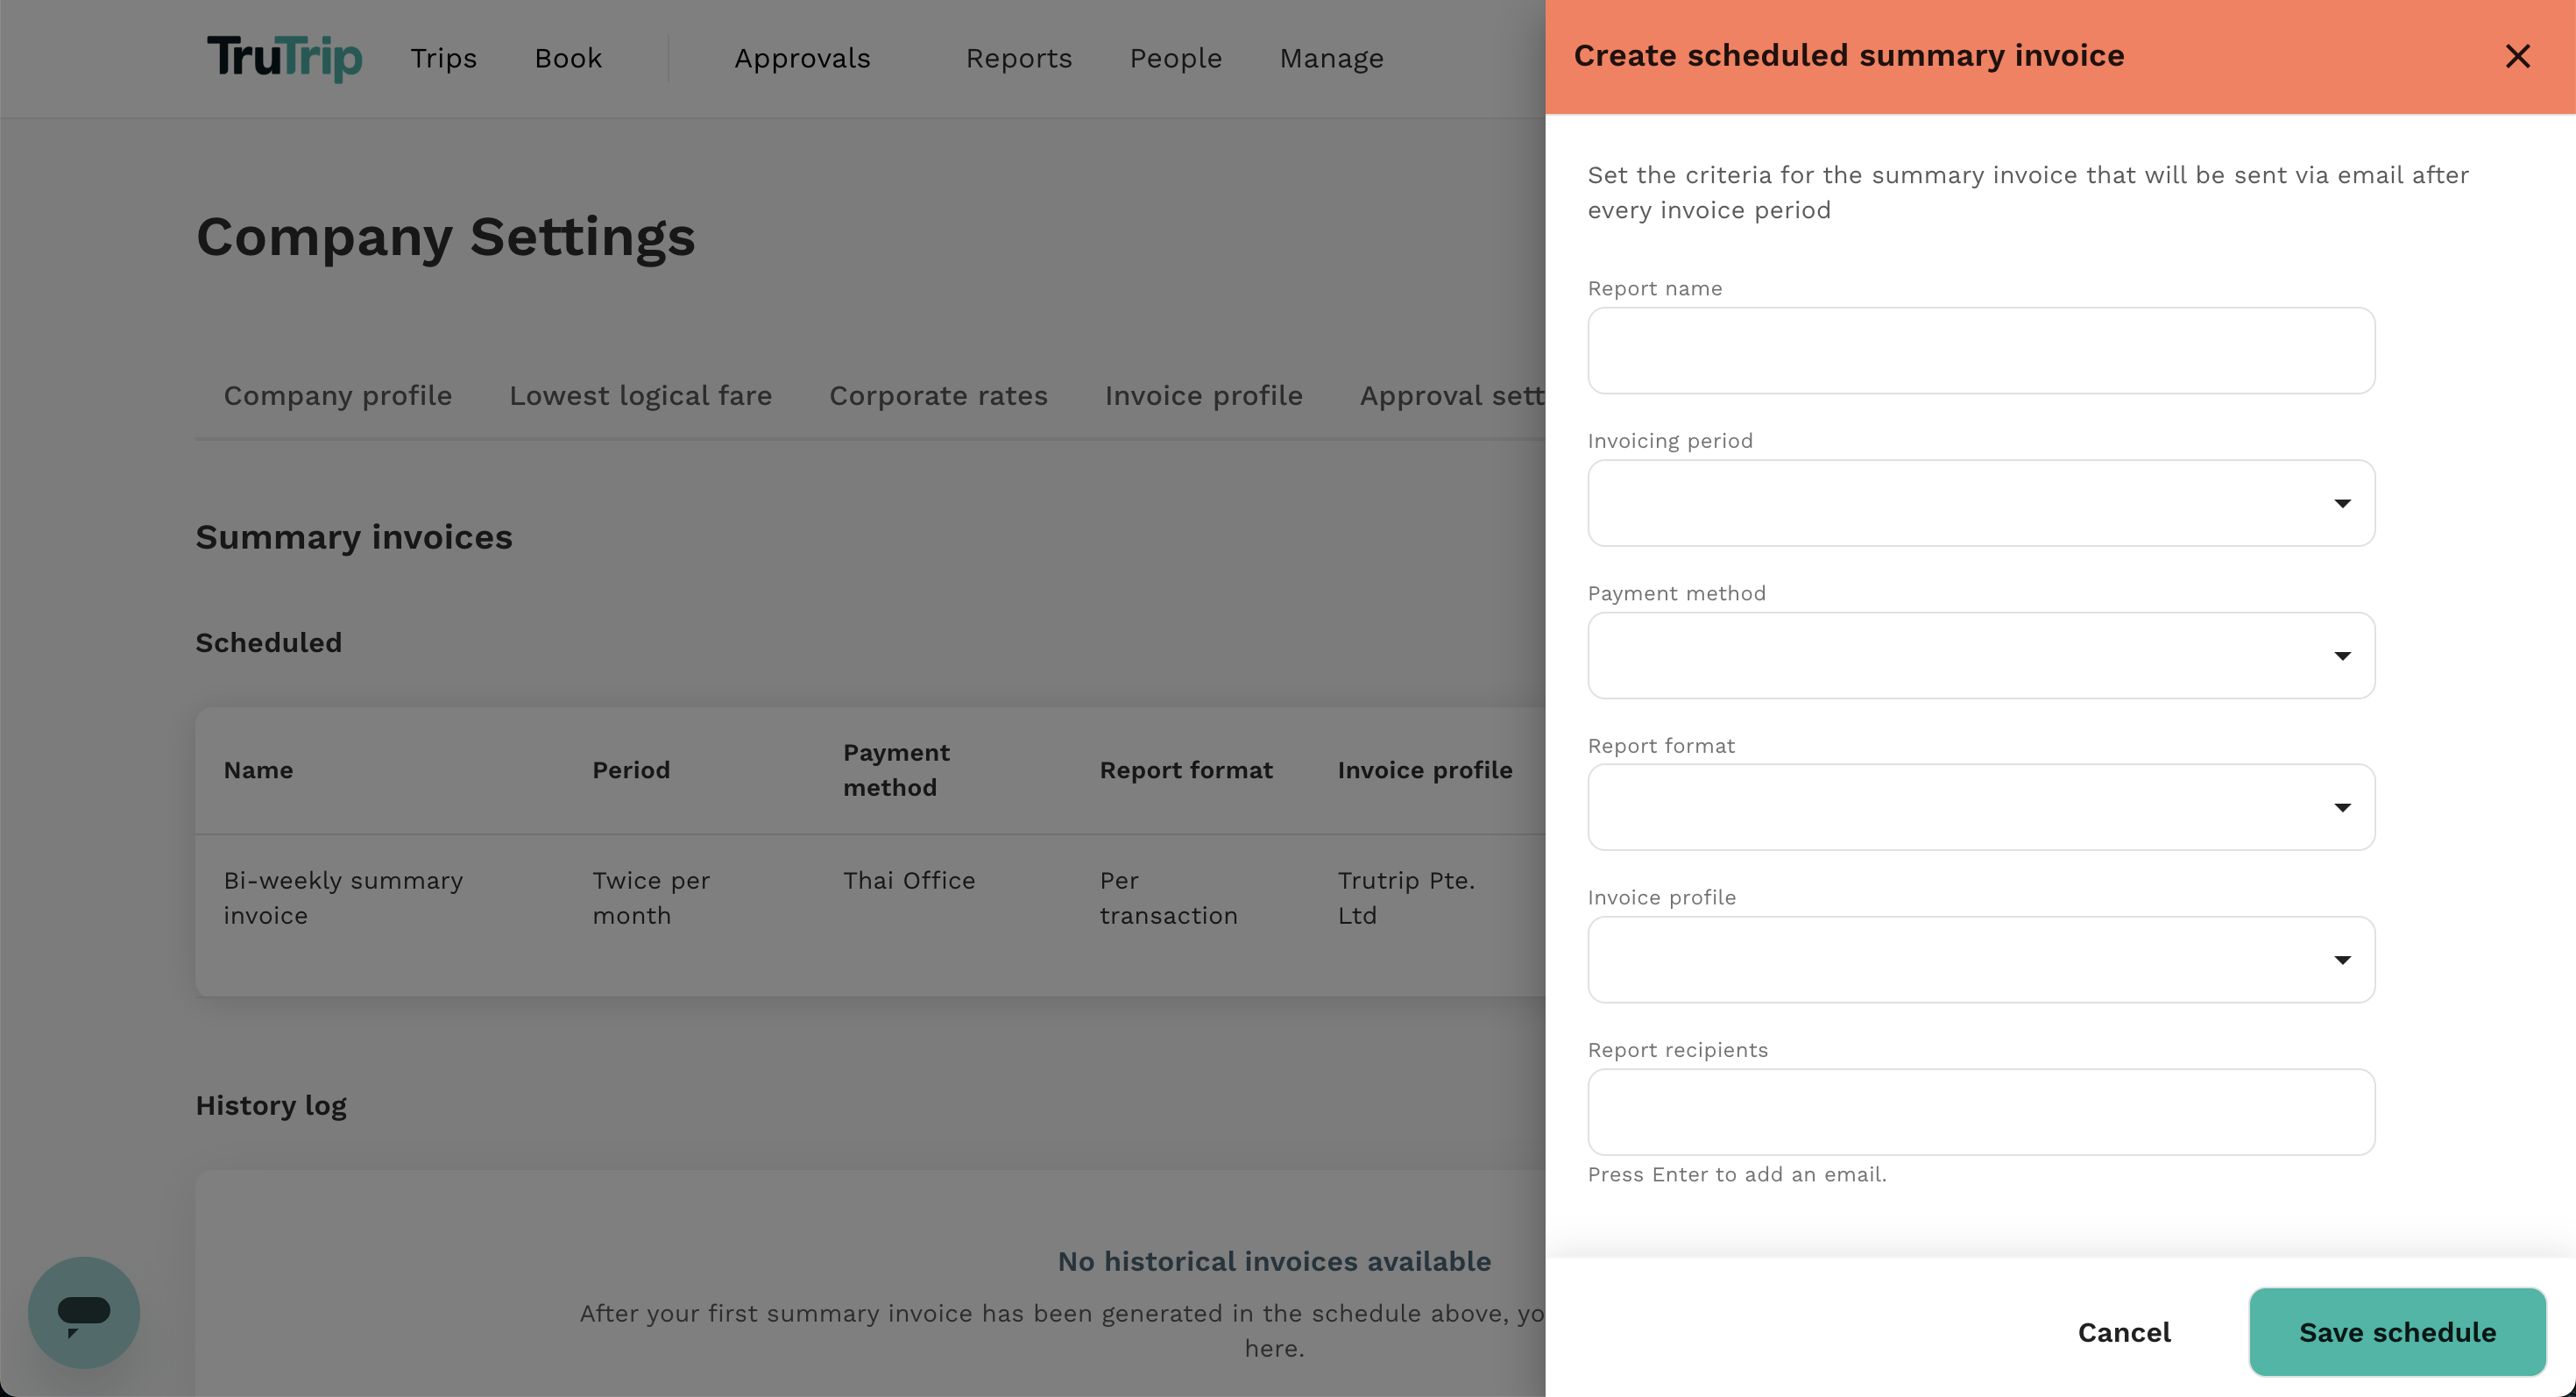
Task: Click the TruTrip logo
Action: (x=285, y=58)
